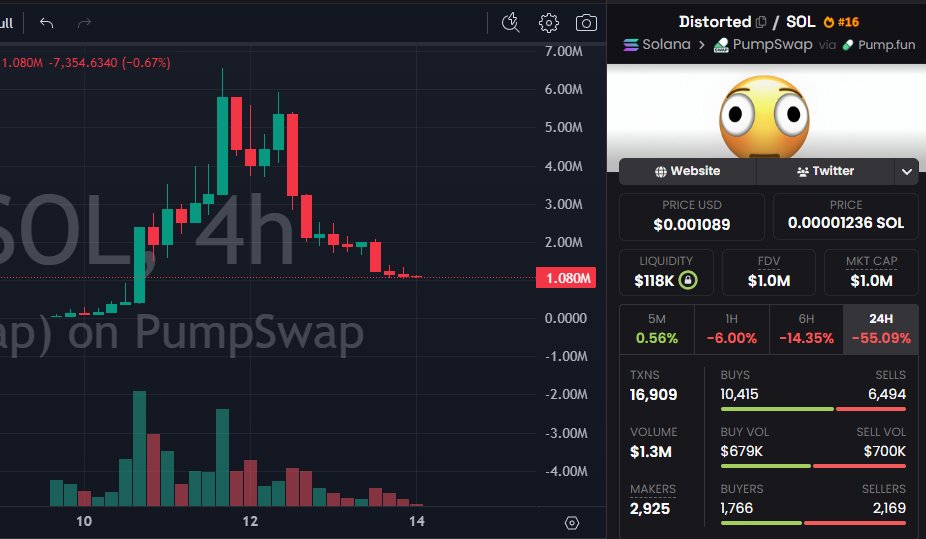Click the buyers versus sellers ratio bar
The width and height of the screenshot is (926, 539).
813,523
